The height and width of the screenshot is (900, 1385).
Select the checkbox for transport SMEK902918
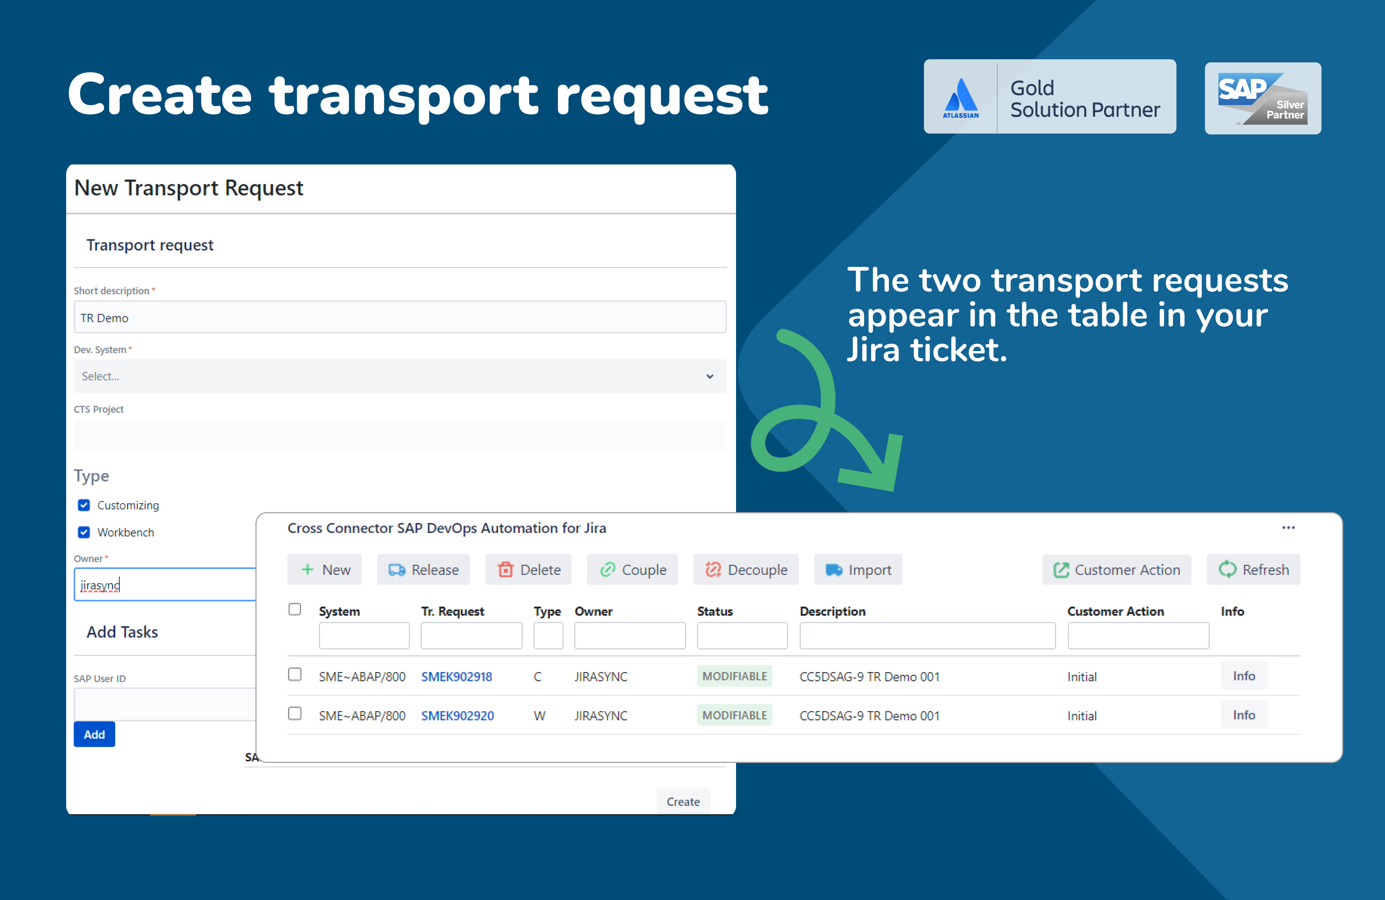click(295, 675)
